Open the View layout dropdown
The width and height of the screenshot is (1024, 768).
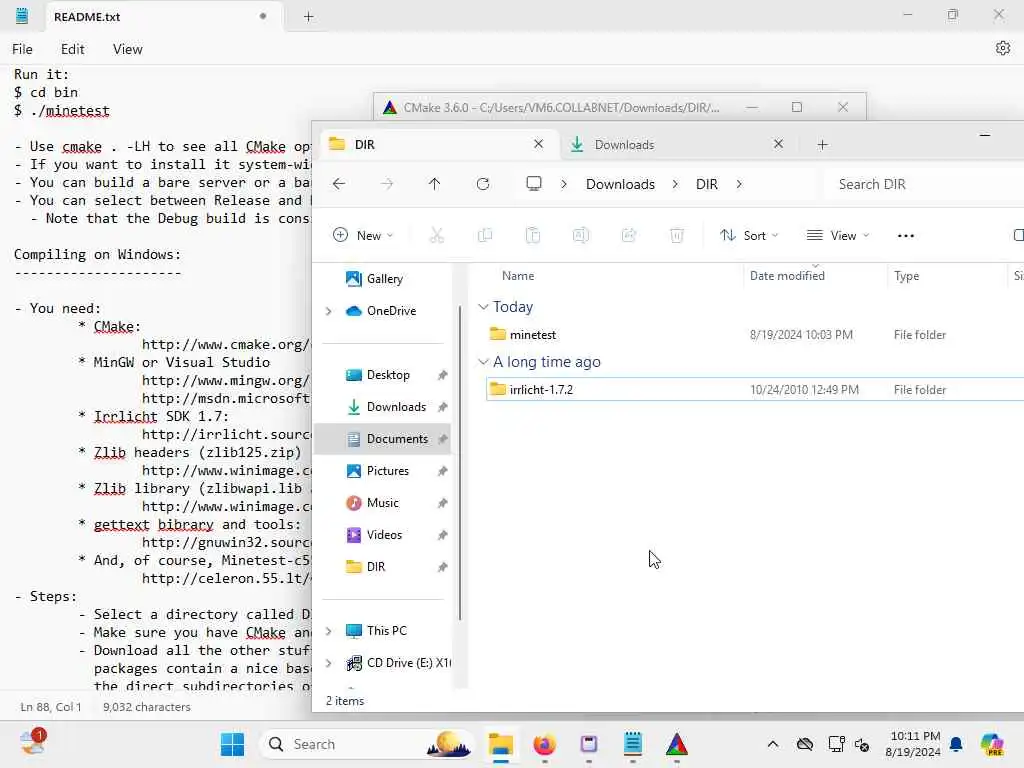pos(838,235)
